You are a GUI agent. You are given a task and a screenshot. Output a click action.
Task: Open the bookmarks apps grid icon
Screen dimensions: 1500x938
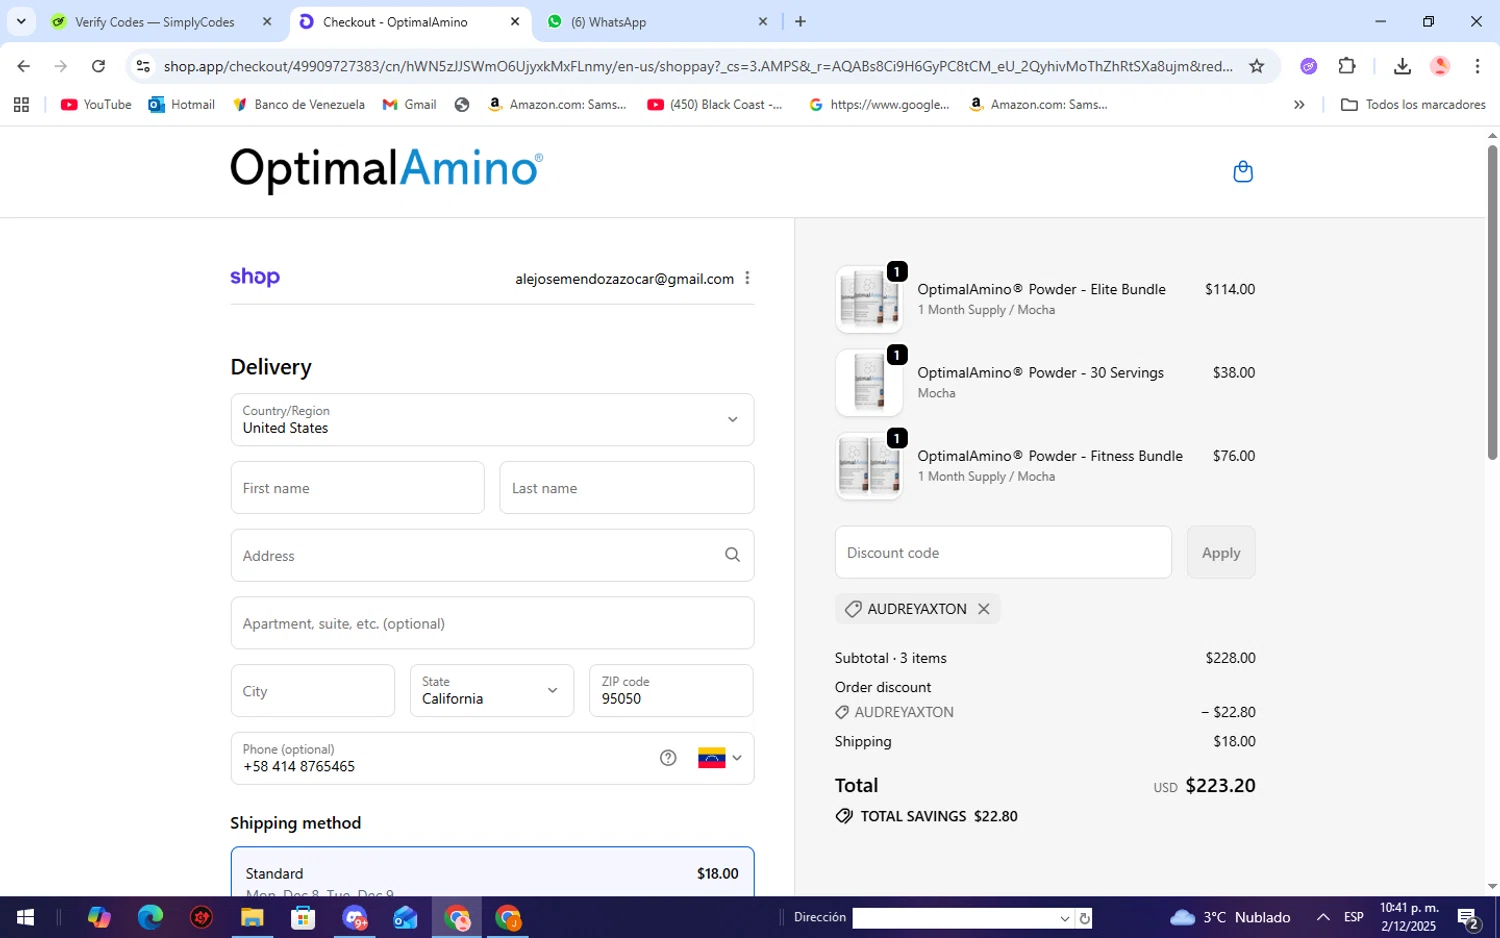pyautogui.click(x=21, y=104)
